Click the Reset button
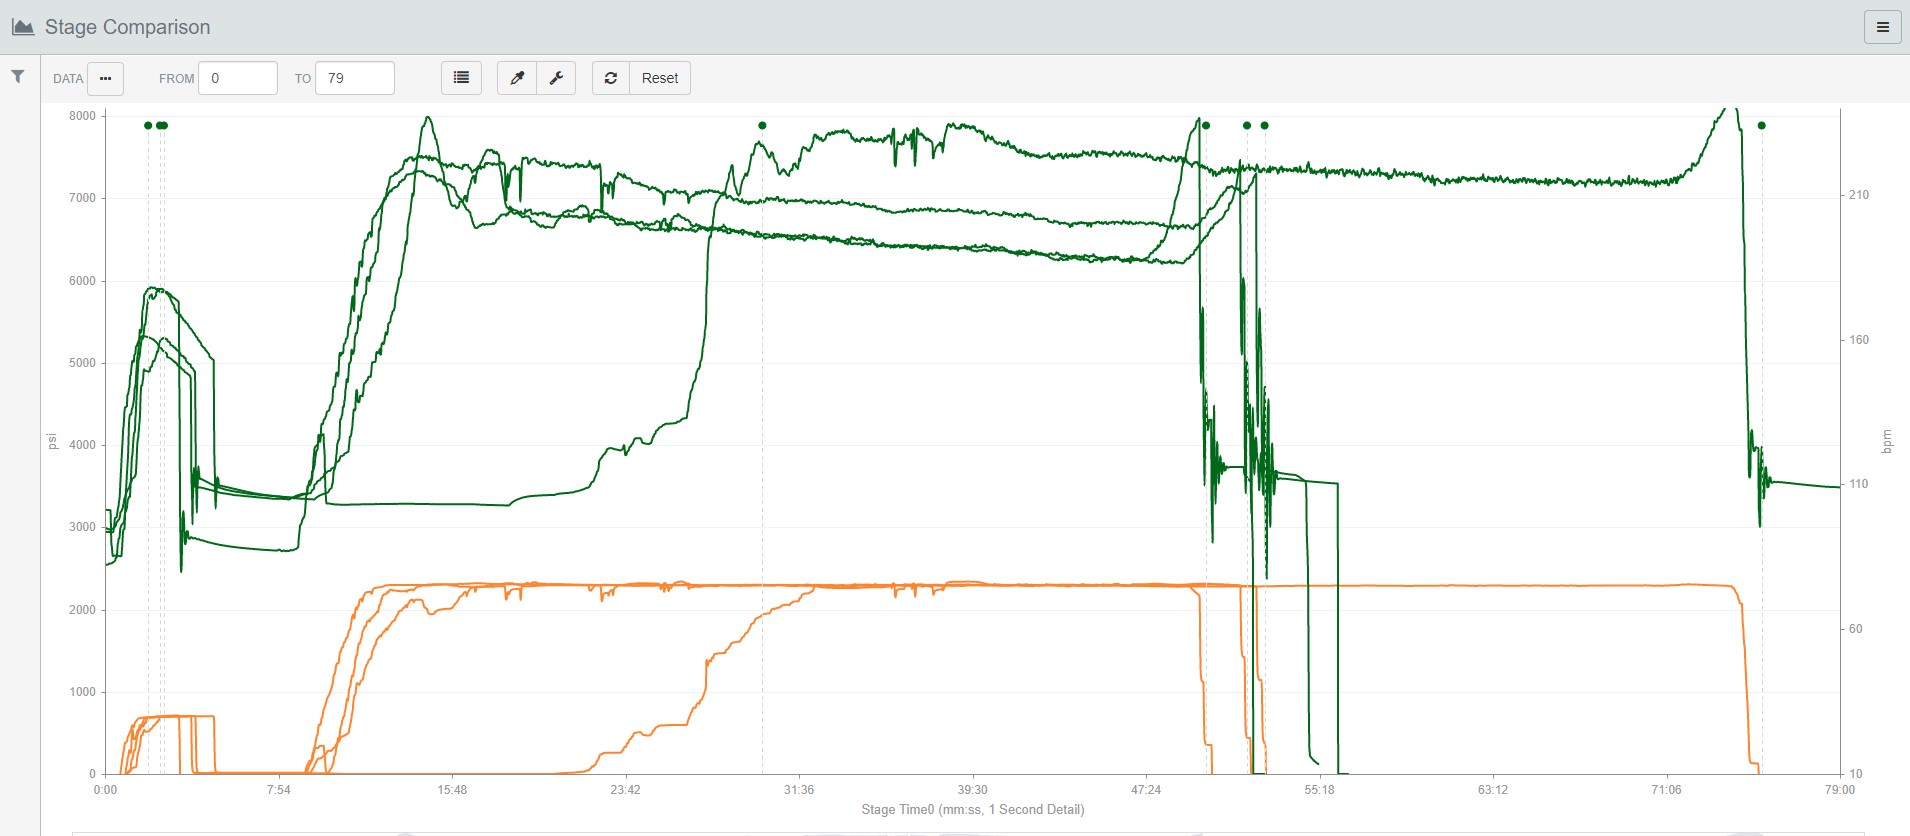 (x=660, y=78)
